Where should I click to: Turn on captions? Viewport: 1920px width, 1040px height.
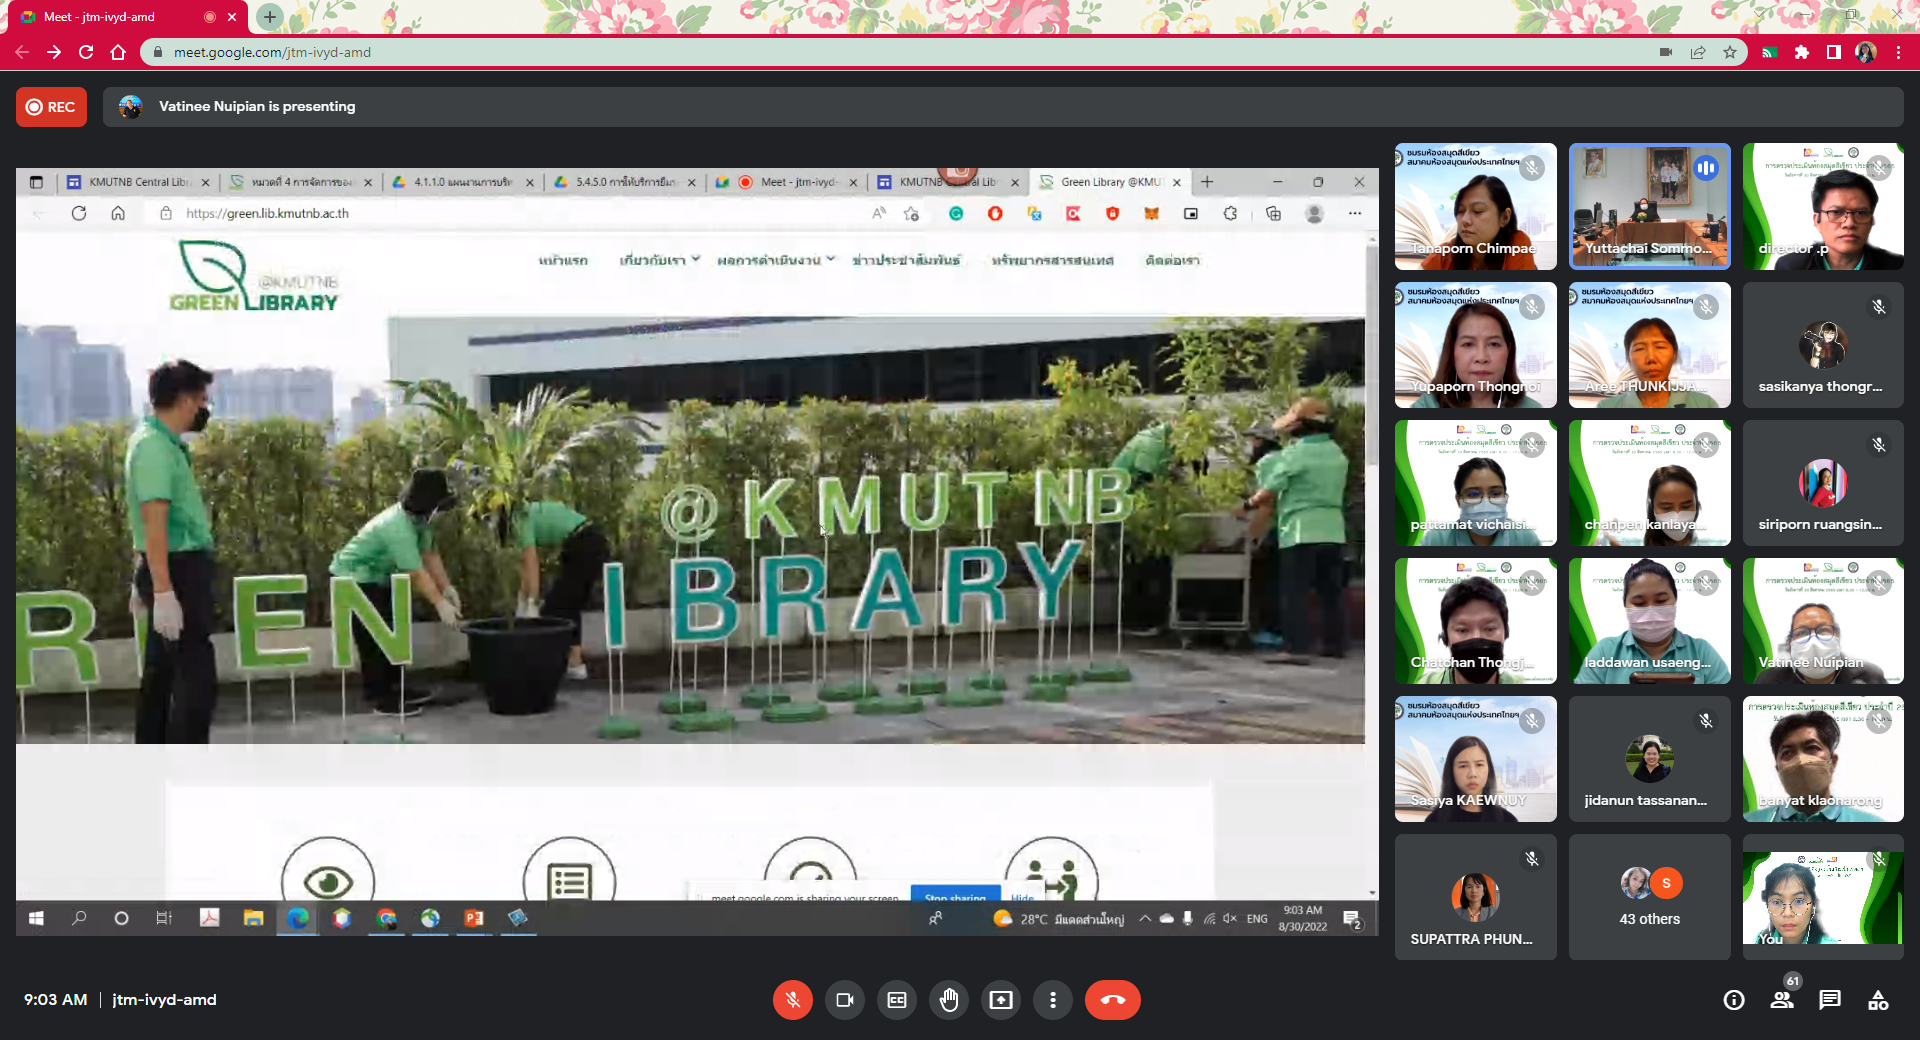click(897, 1000)
